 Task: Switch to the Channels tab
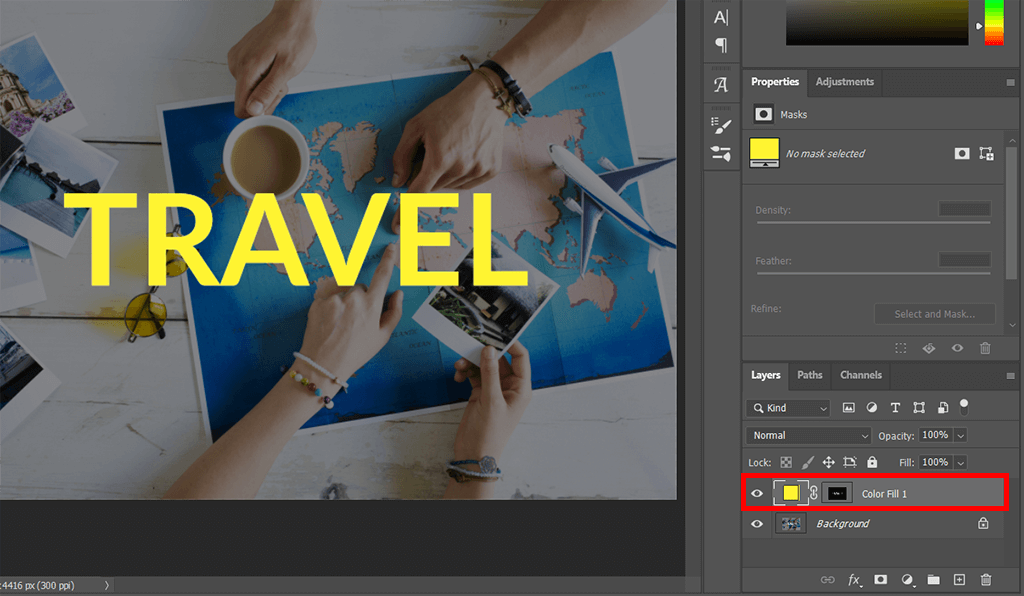tap(861, 375)
